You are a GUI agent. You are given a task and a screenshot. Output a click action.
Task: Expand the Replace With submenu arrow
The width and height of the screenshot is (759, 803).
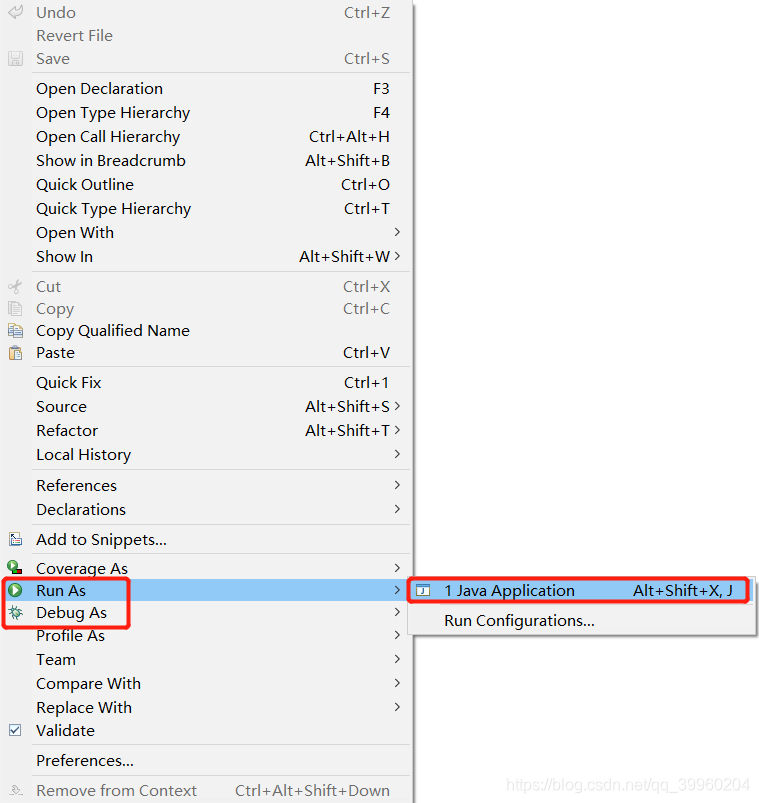click(x=397, y=707)
